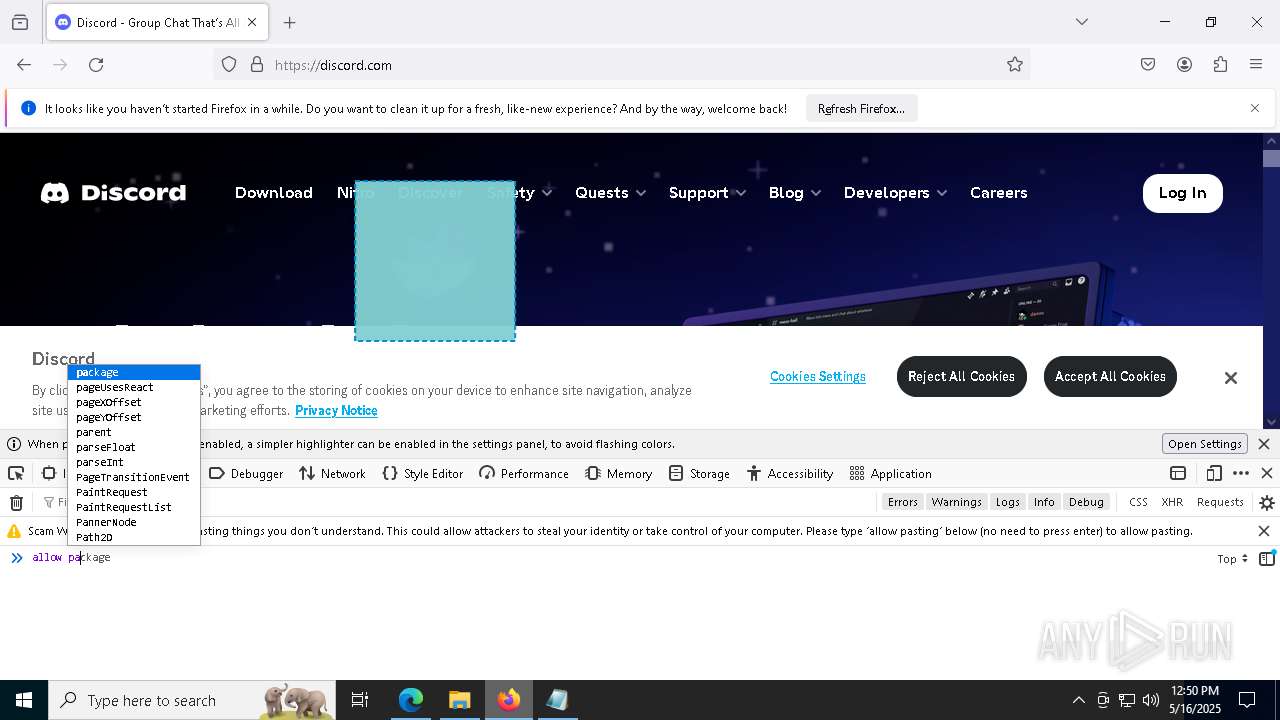Bookmark this page with star icon
The height and width of the screenshot is (720, 1280).
click(x=1015, y=65)
